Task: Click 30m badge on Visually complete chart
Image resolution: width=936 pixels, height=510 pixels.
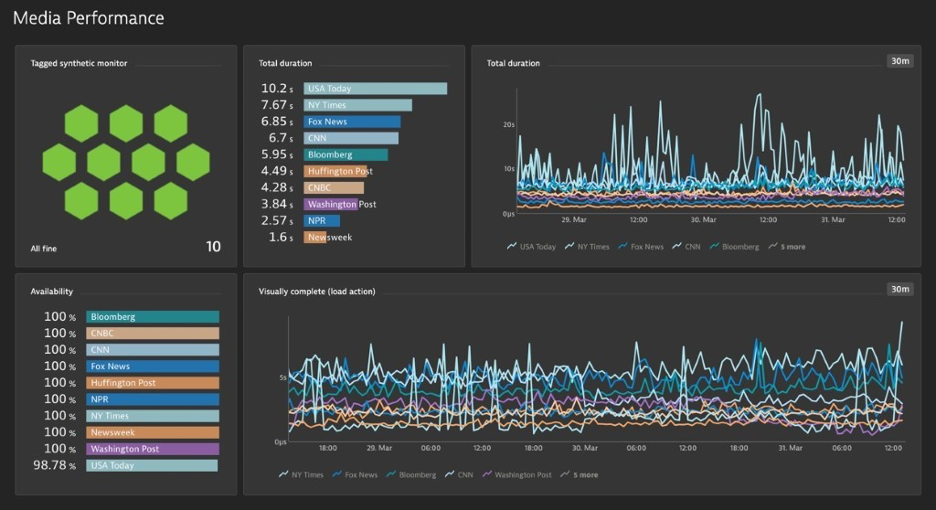Action: click(900, 289)
